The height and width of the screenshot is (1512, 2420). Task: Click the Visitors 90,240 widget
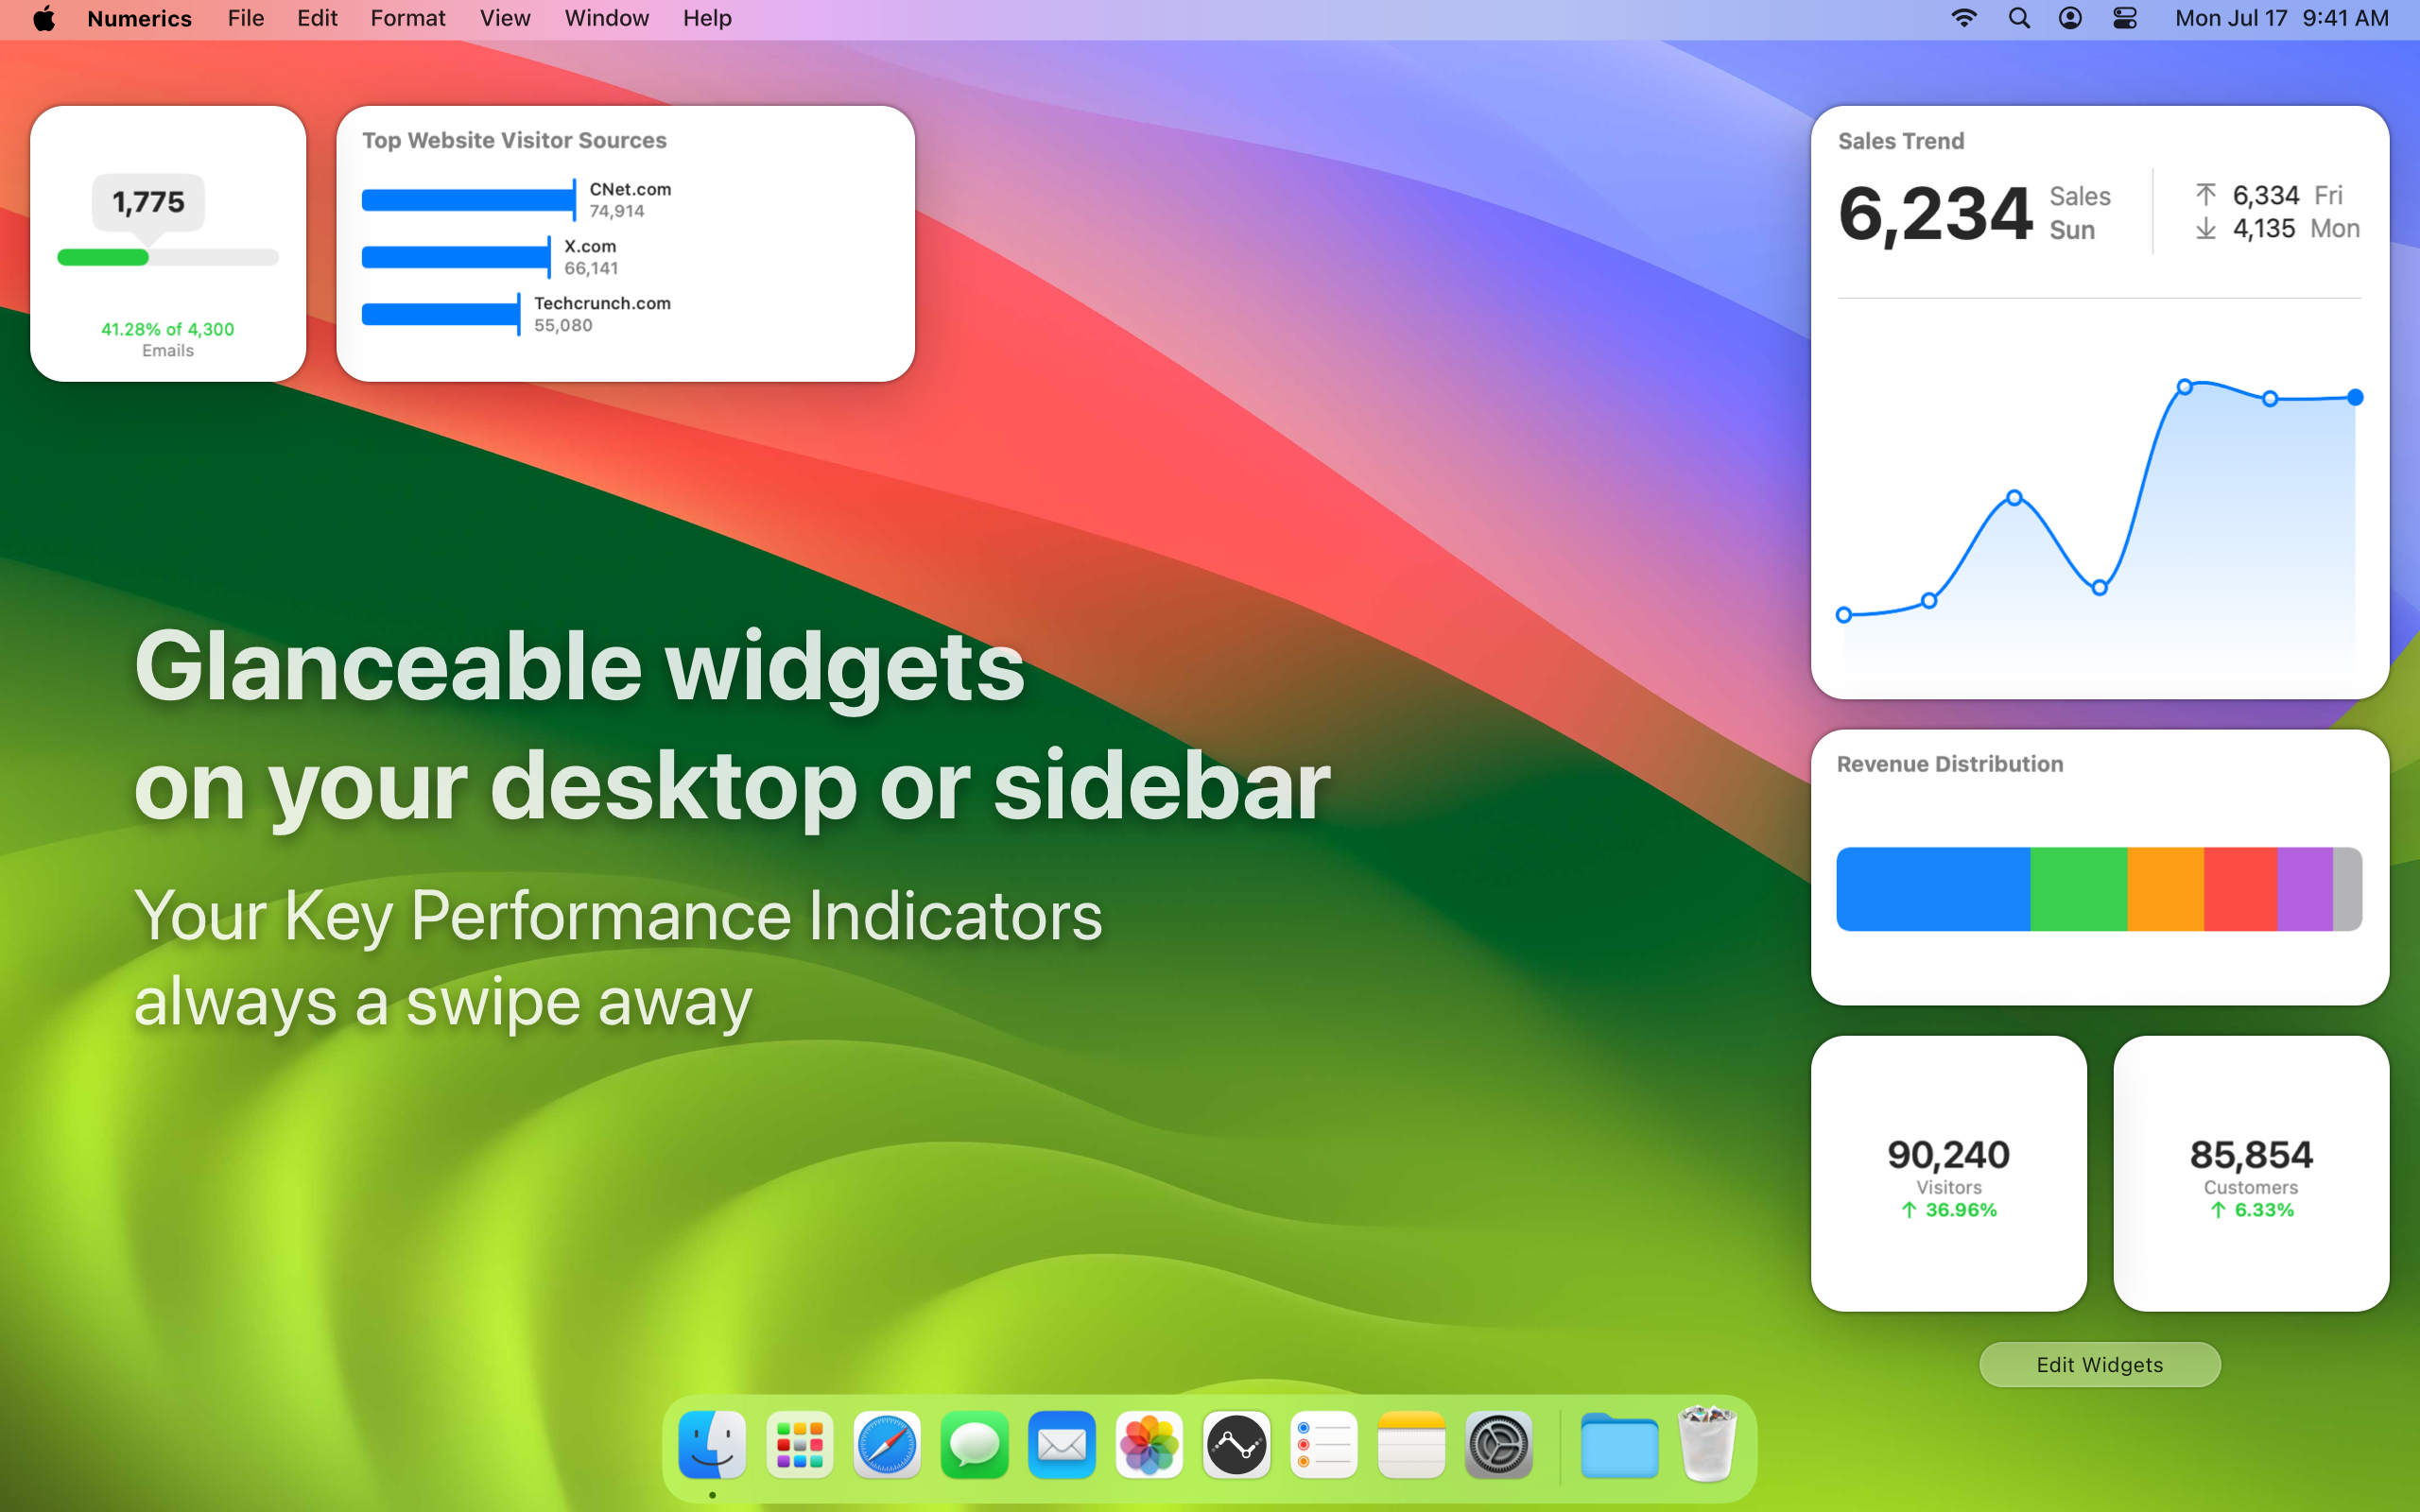(x=1948, y=1173)
